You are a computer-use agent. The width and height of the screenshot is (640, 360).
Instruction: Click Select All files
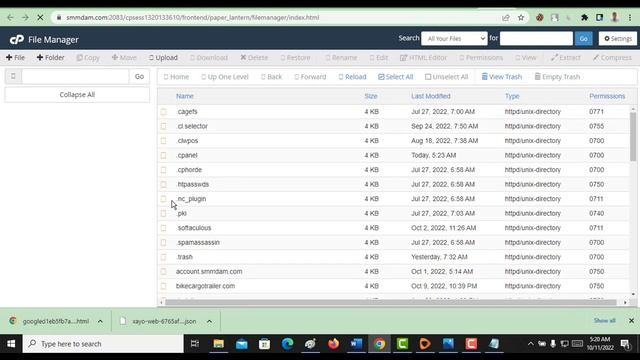(396, 77)
